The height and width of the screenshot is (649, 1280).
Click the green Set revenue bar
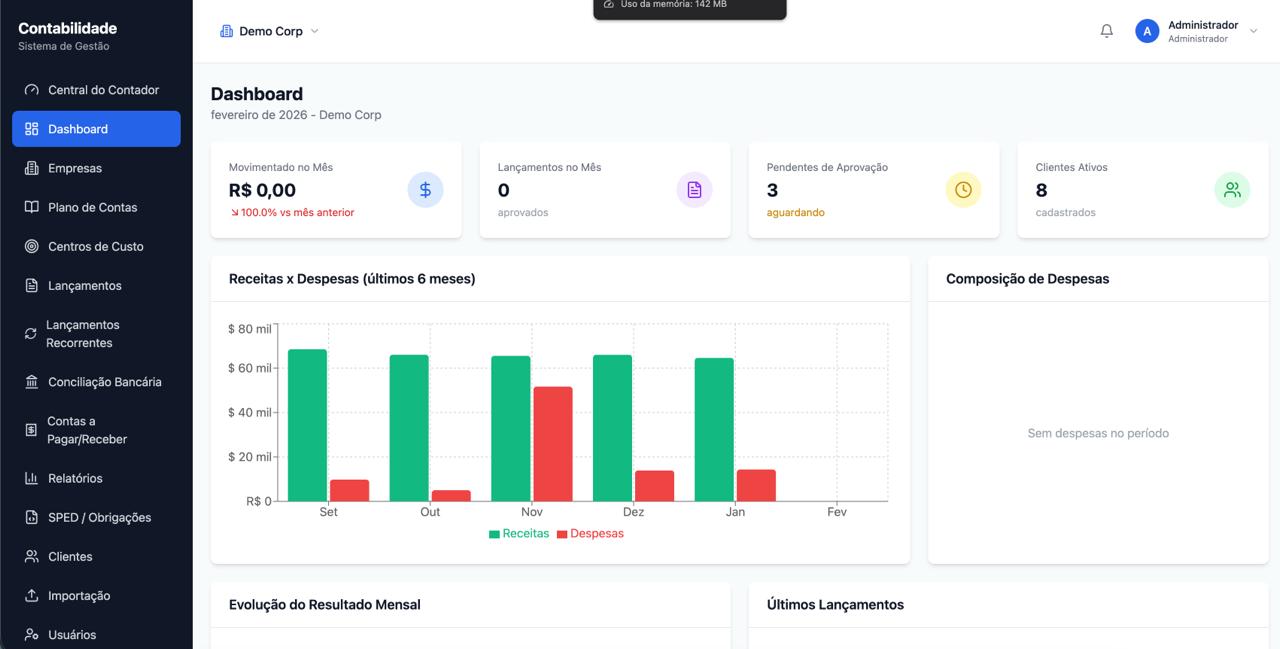pyautogui.click(x=307, y=425)
